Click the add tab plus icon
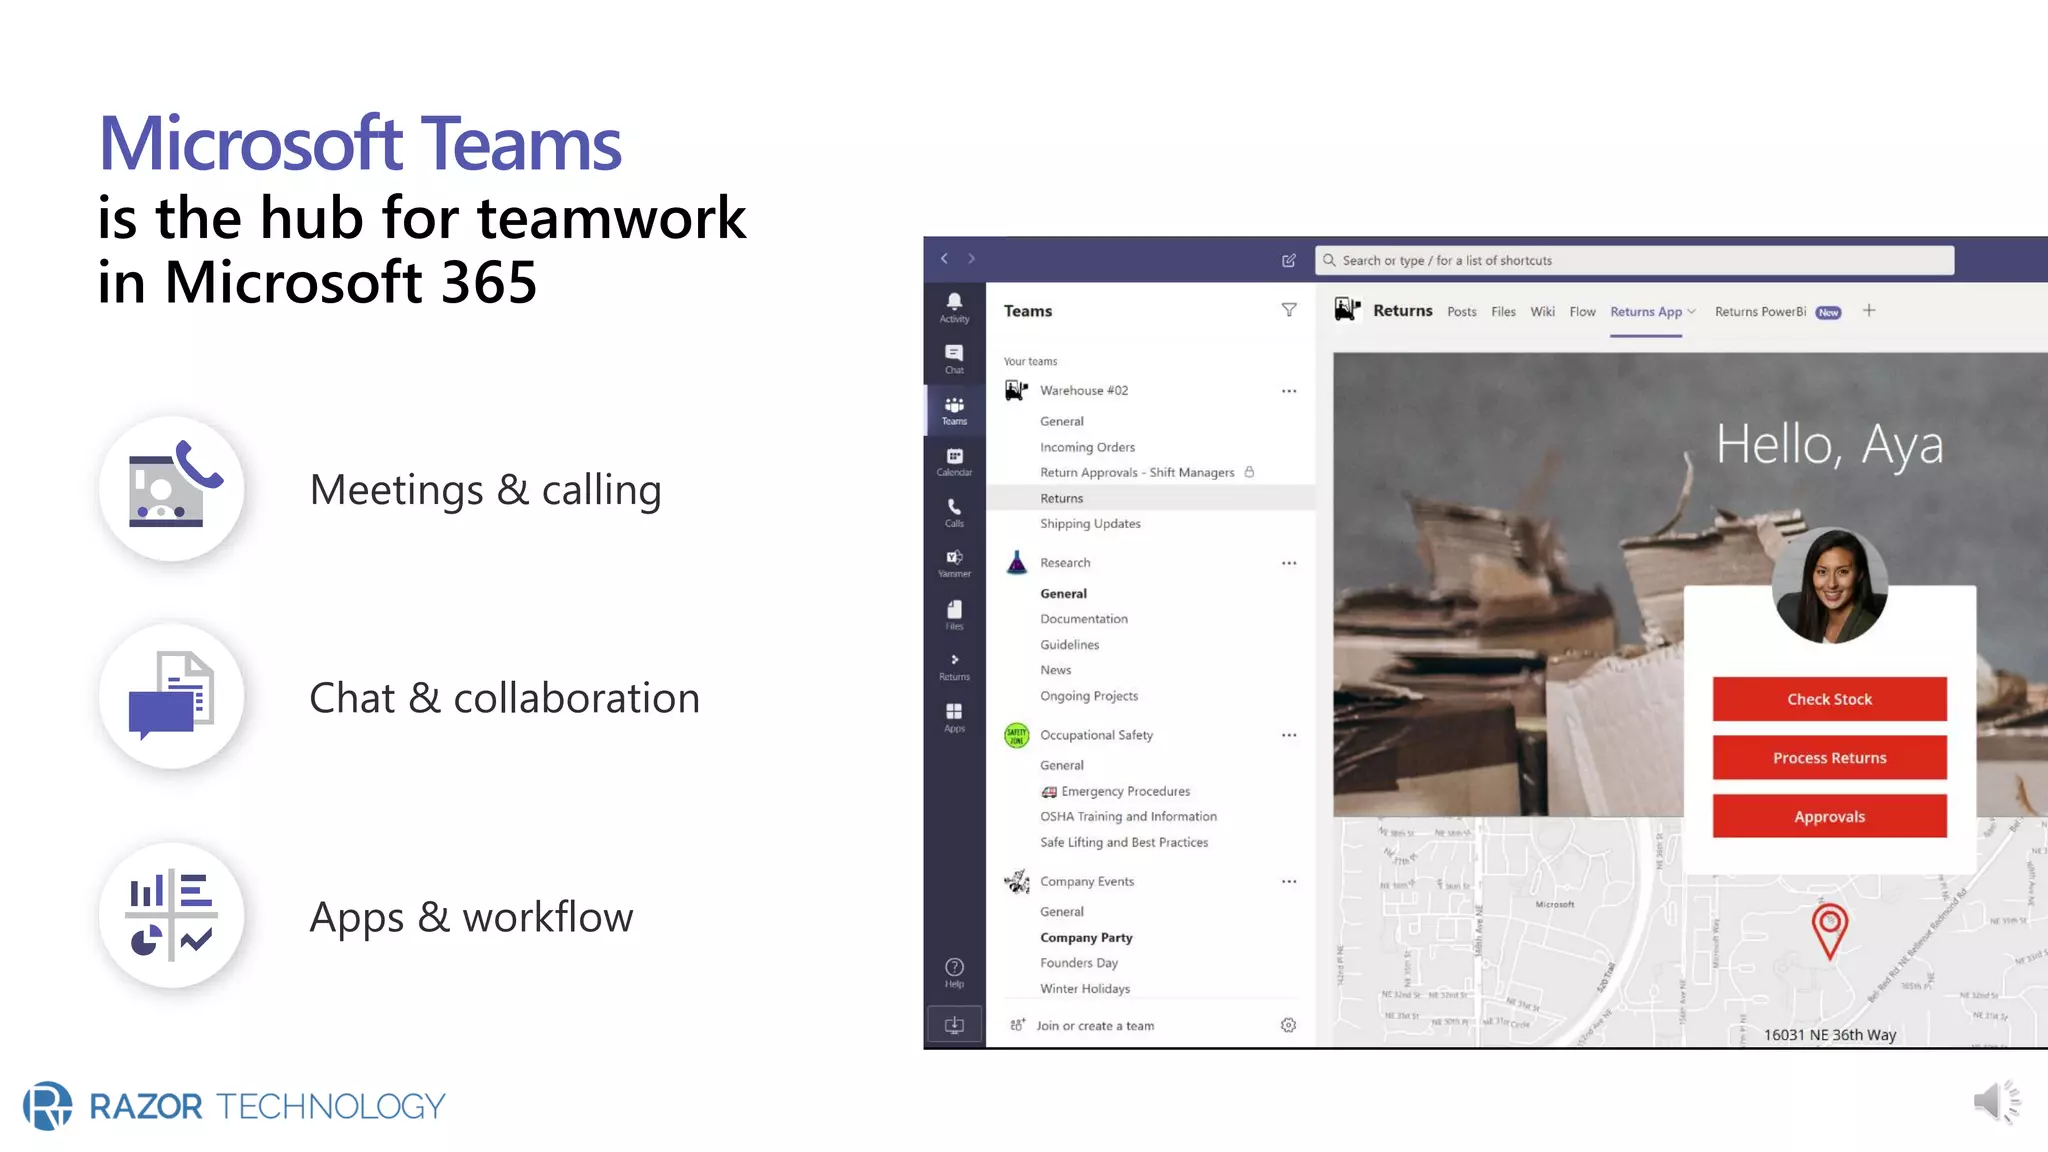 1868,311
